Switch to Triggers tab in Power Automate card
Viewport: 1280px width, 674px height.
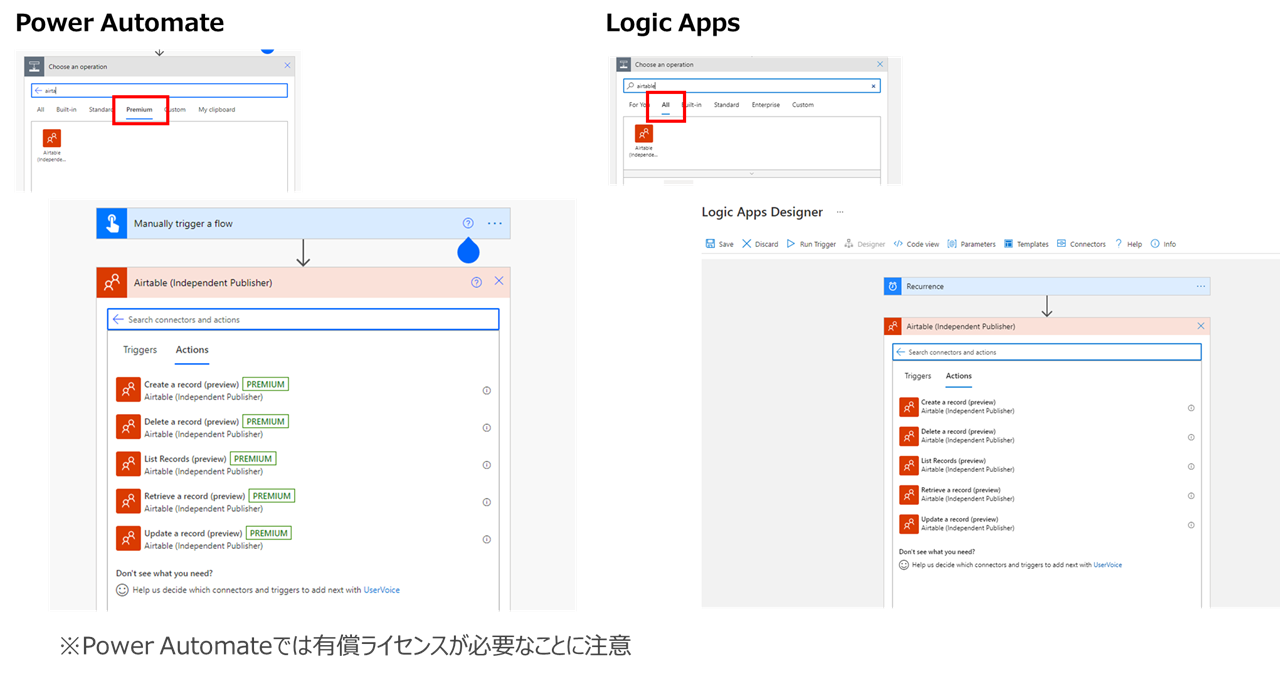coord(140,350)
